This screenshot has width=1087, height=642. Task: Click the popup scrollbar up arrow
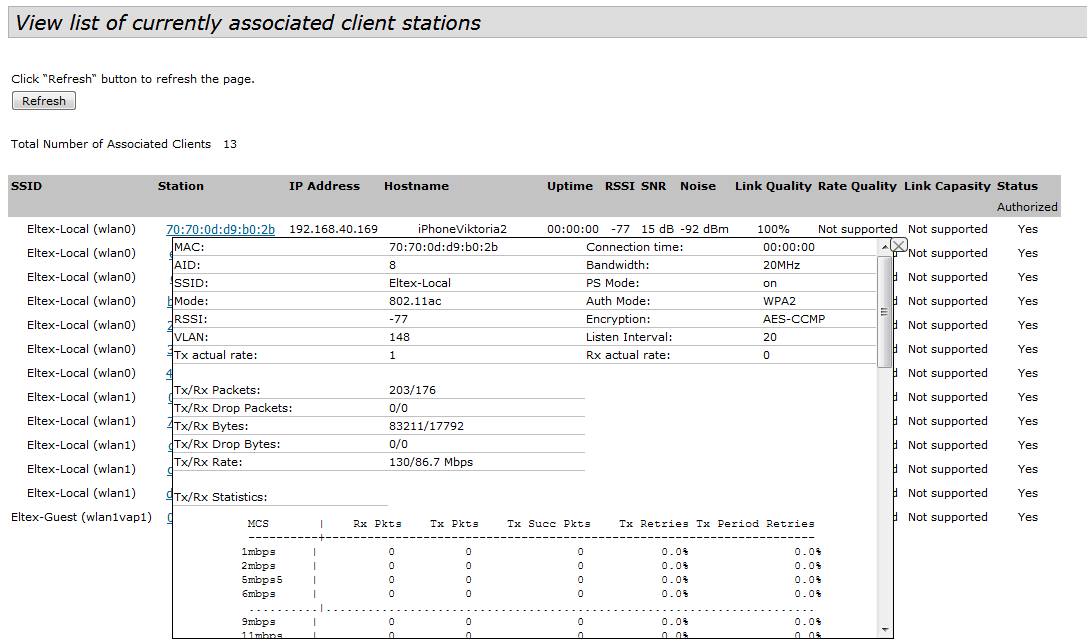(x=885, y=247)
